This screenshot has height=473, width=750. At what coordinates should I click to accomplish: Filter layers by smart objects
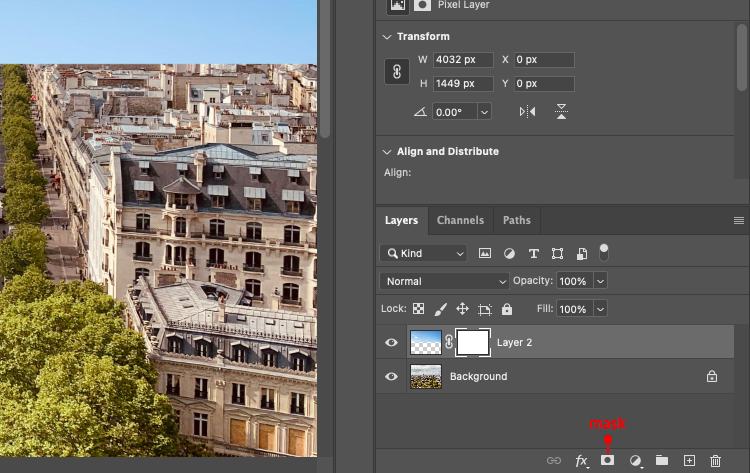tap(582, 253)
